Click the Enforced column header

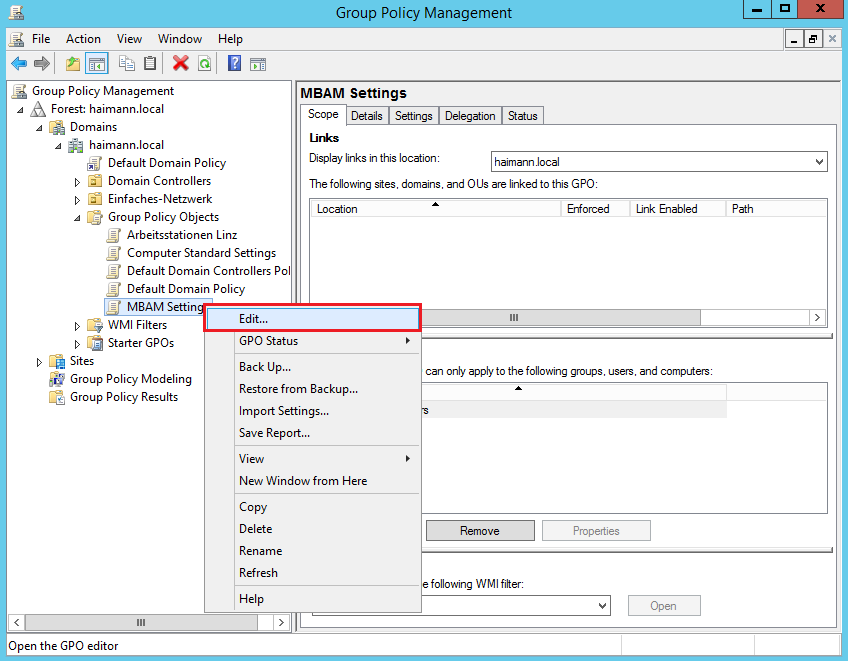(x=595, y=209)
